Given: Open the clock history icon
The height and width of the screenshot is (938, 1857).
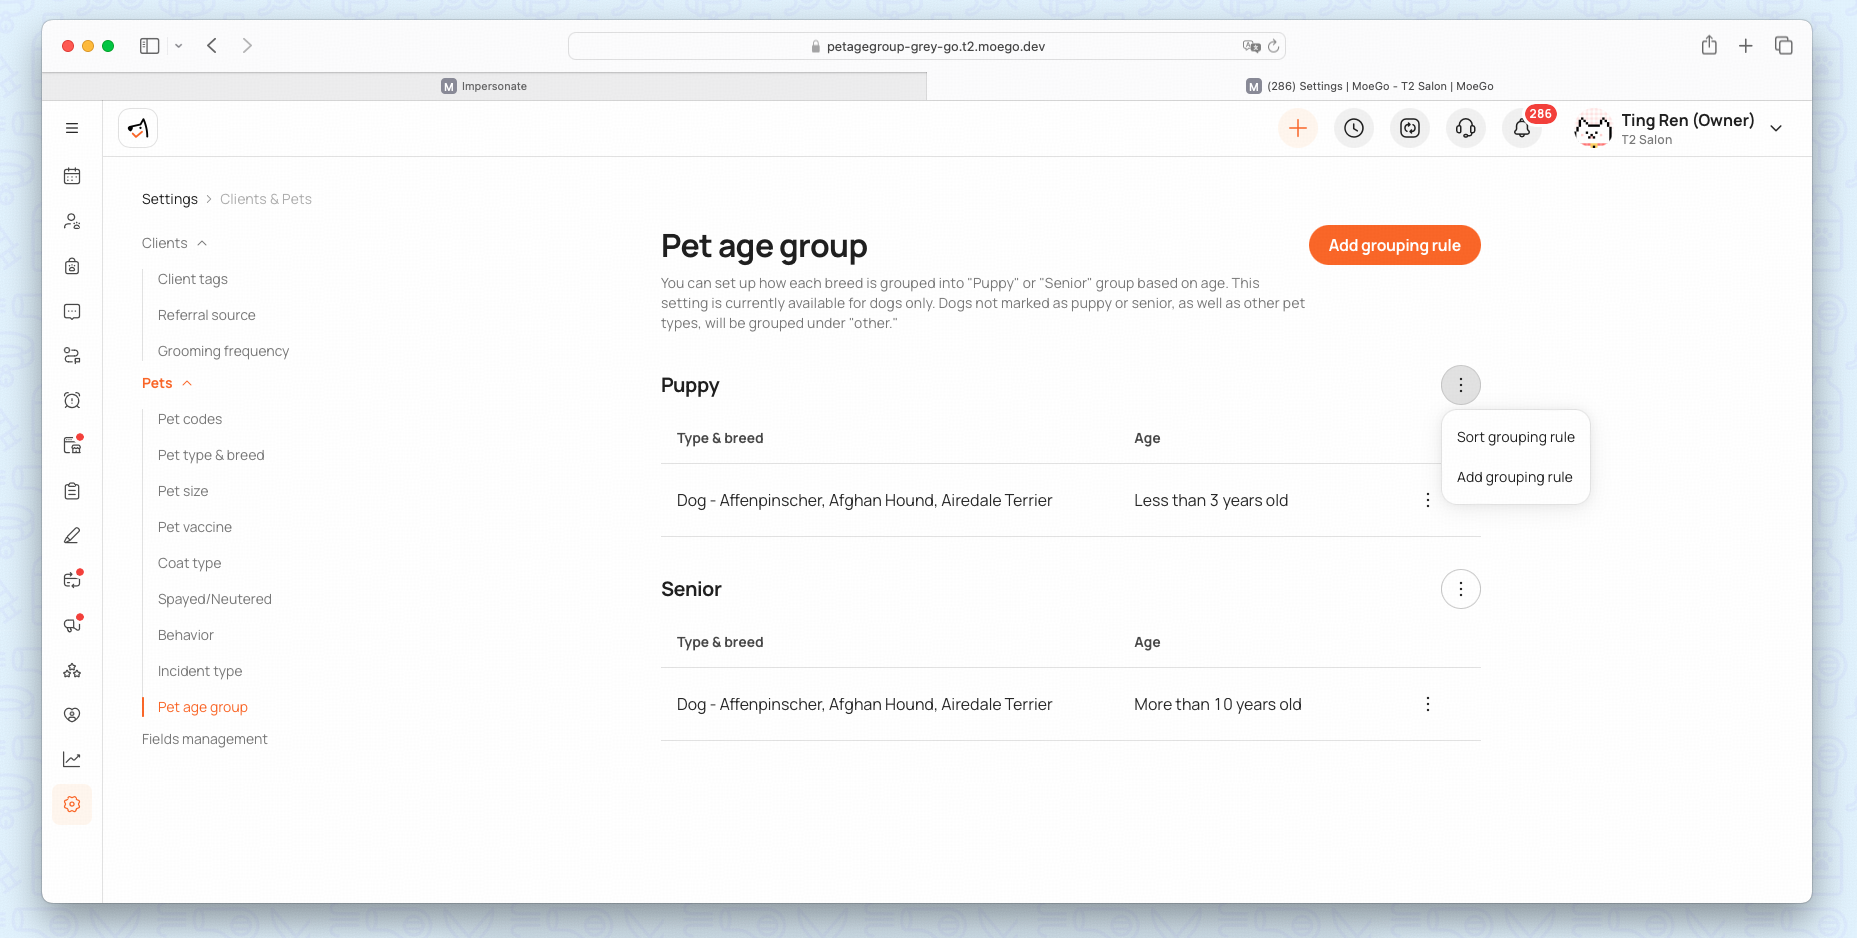Looking at the screenshot, I should point(1353,128).
